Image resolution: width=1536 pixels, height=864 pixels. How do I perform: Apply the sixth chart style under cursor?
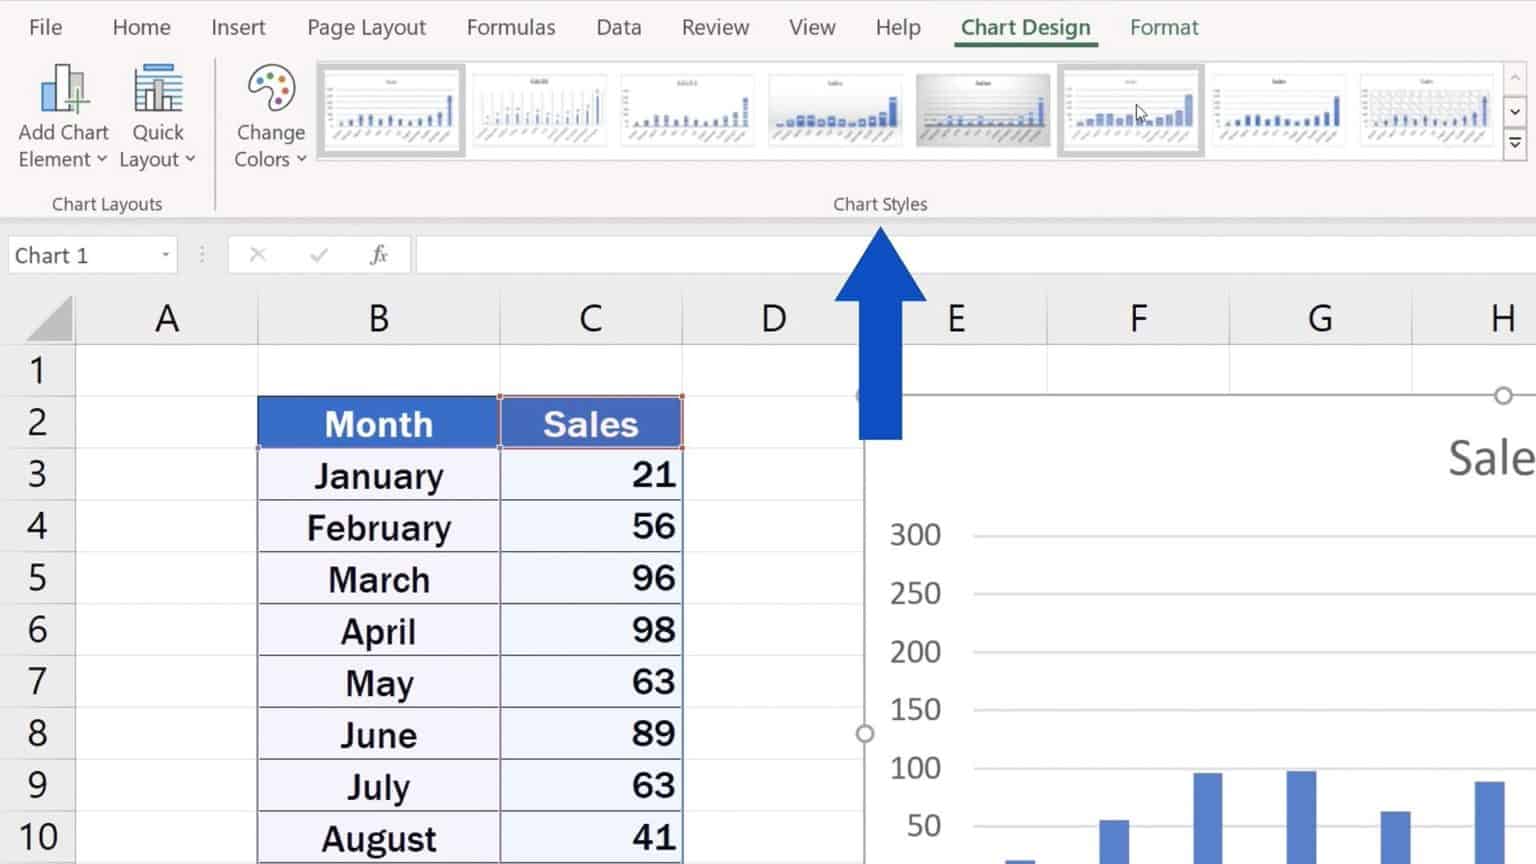(x=1131, y=111)
